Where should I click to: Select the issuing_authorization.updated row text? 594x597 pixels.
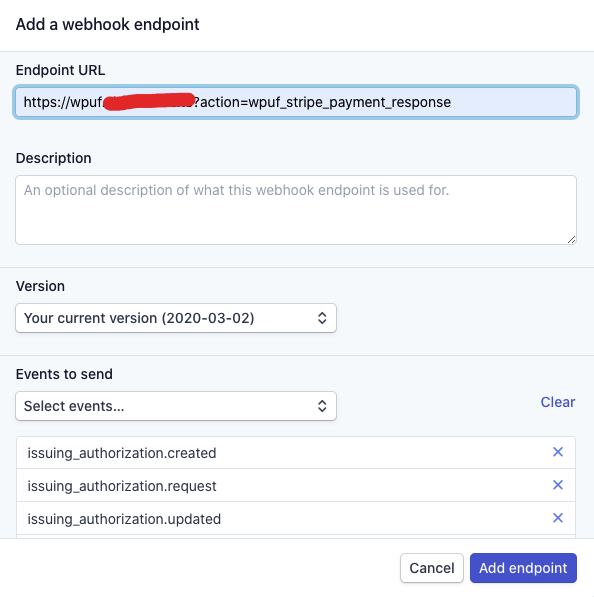124,519
